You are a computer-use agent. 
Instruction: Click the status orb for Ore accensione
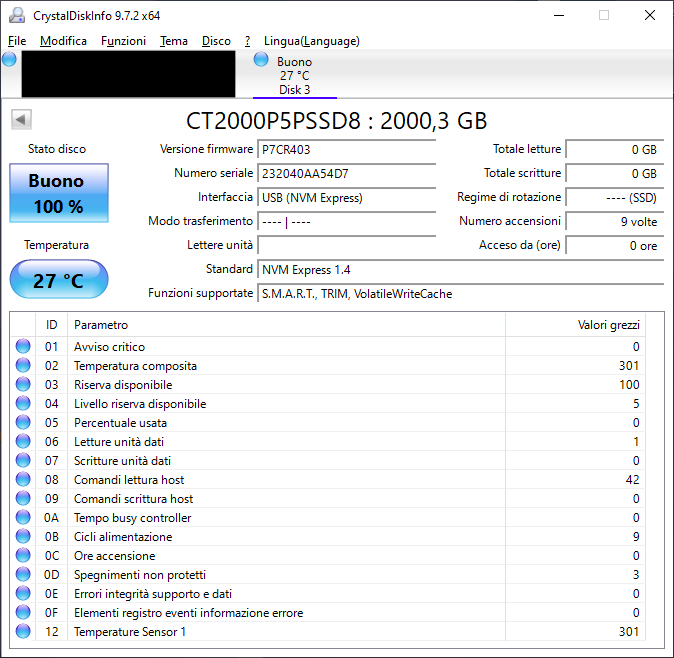tap(23, 555)
